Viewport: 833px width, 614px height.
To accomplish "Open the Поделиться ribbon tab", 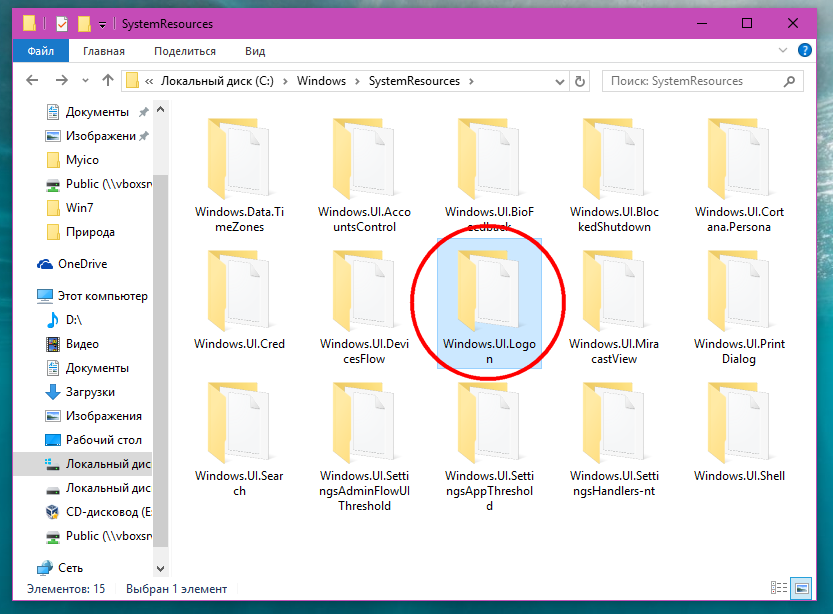I will click(185, 51).
